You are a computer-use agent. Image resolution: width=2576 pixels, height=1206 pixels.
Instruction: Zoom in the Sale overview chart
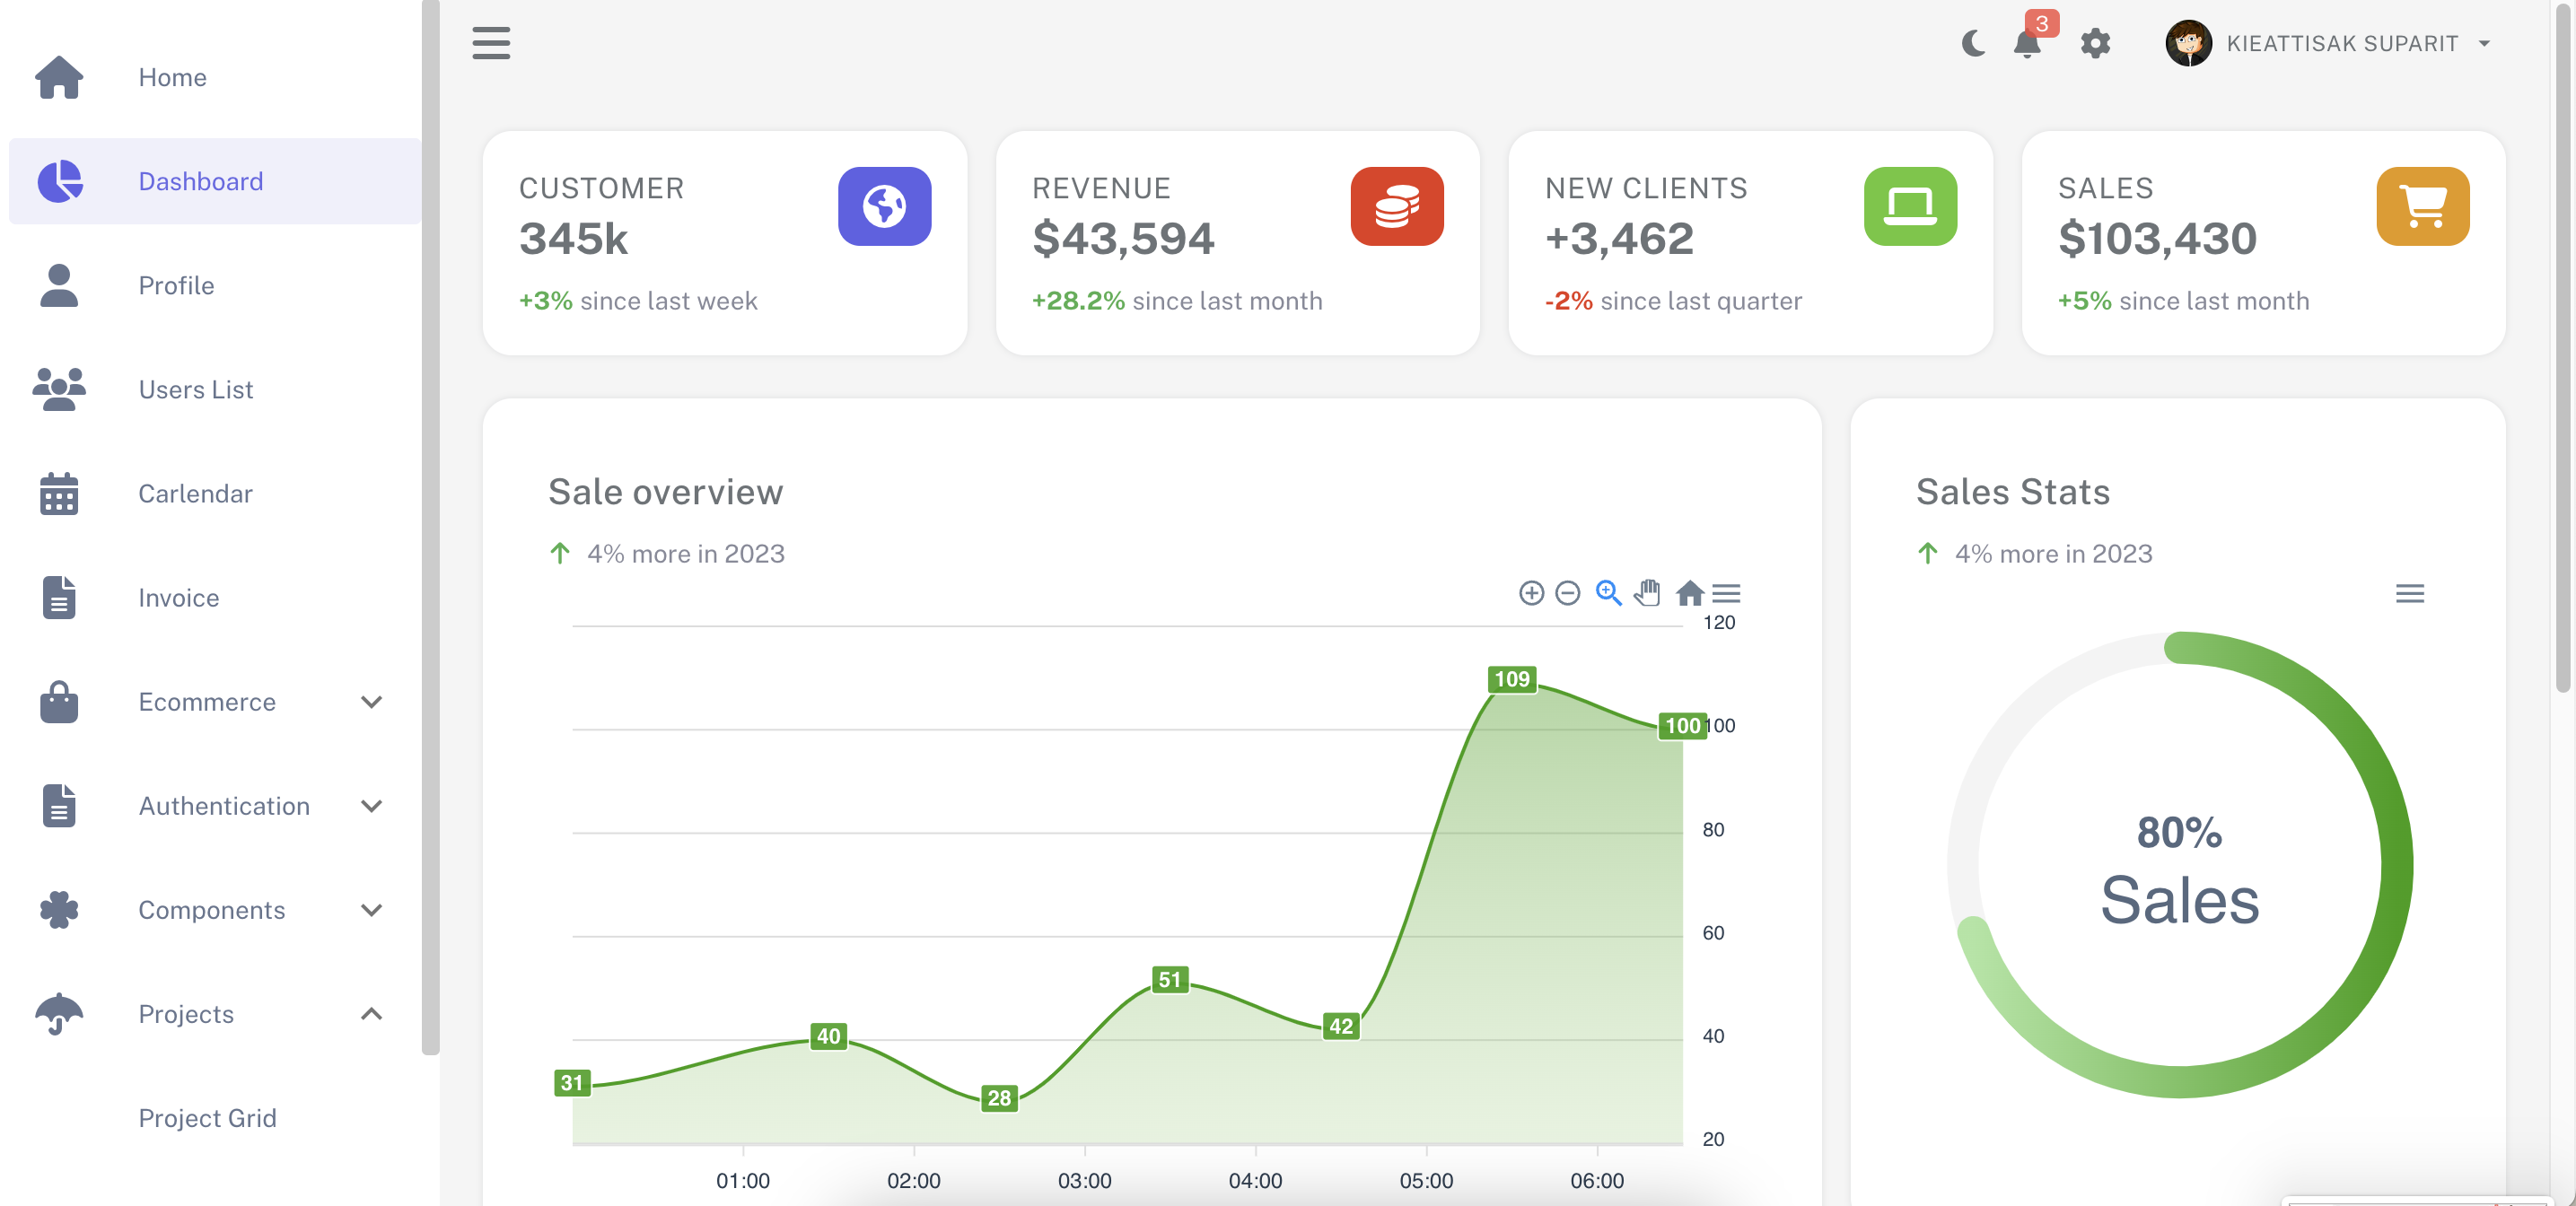click(1531, 593)
